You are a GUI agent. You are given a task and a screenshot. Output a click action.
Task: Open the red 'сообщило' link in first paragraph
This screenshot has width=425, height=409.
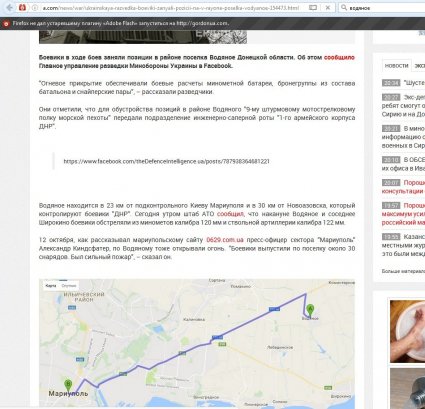[339, 57]
